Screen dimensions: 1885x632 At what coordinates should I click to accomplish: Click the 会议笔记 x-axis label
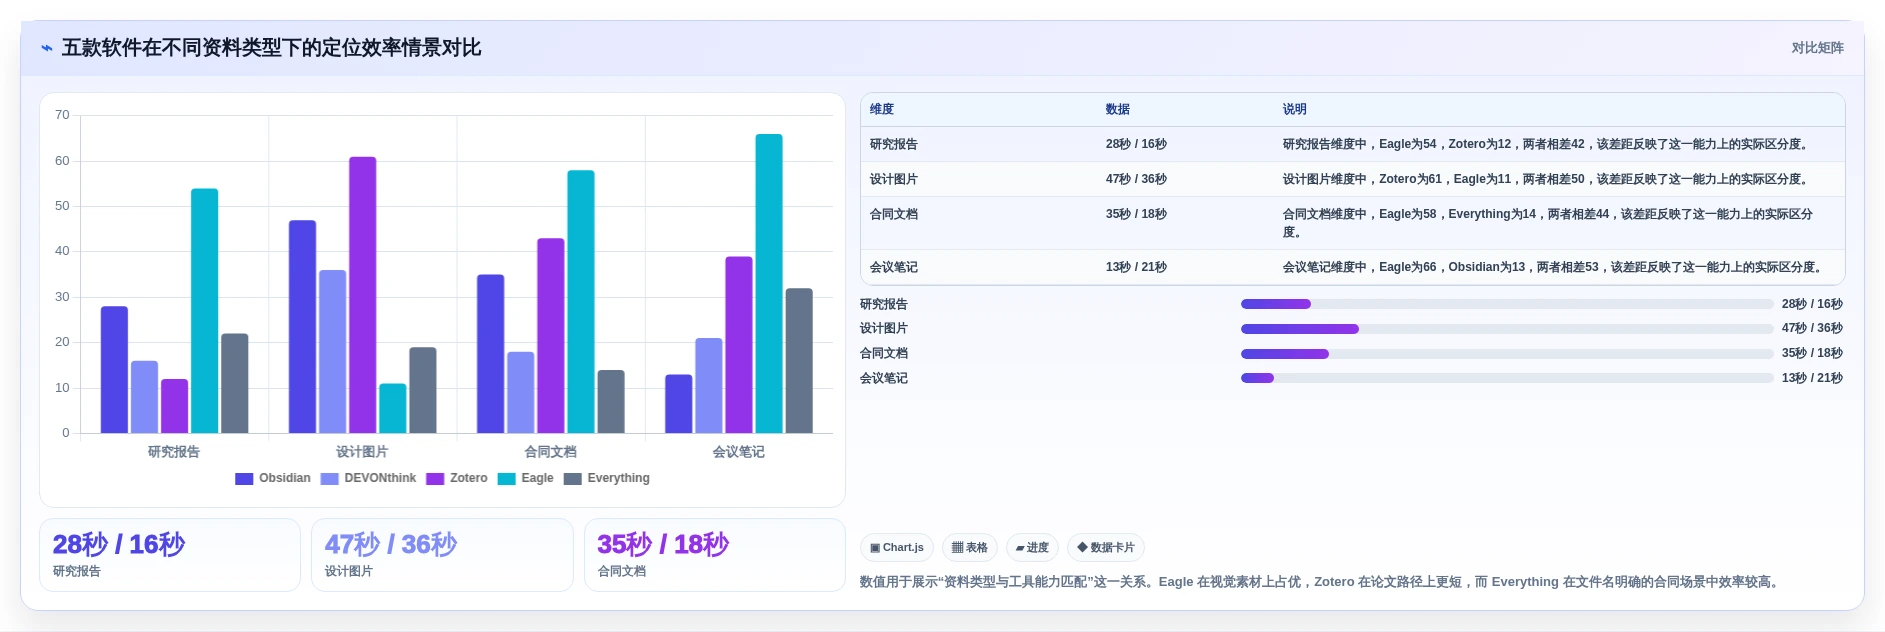(x=739, y=452)
